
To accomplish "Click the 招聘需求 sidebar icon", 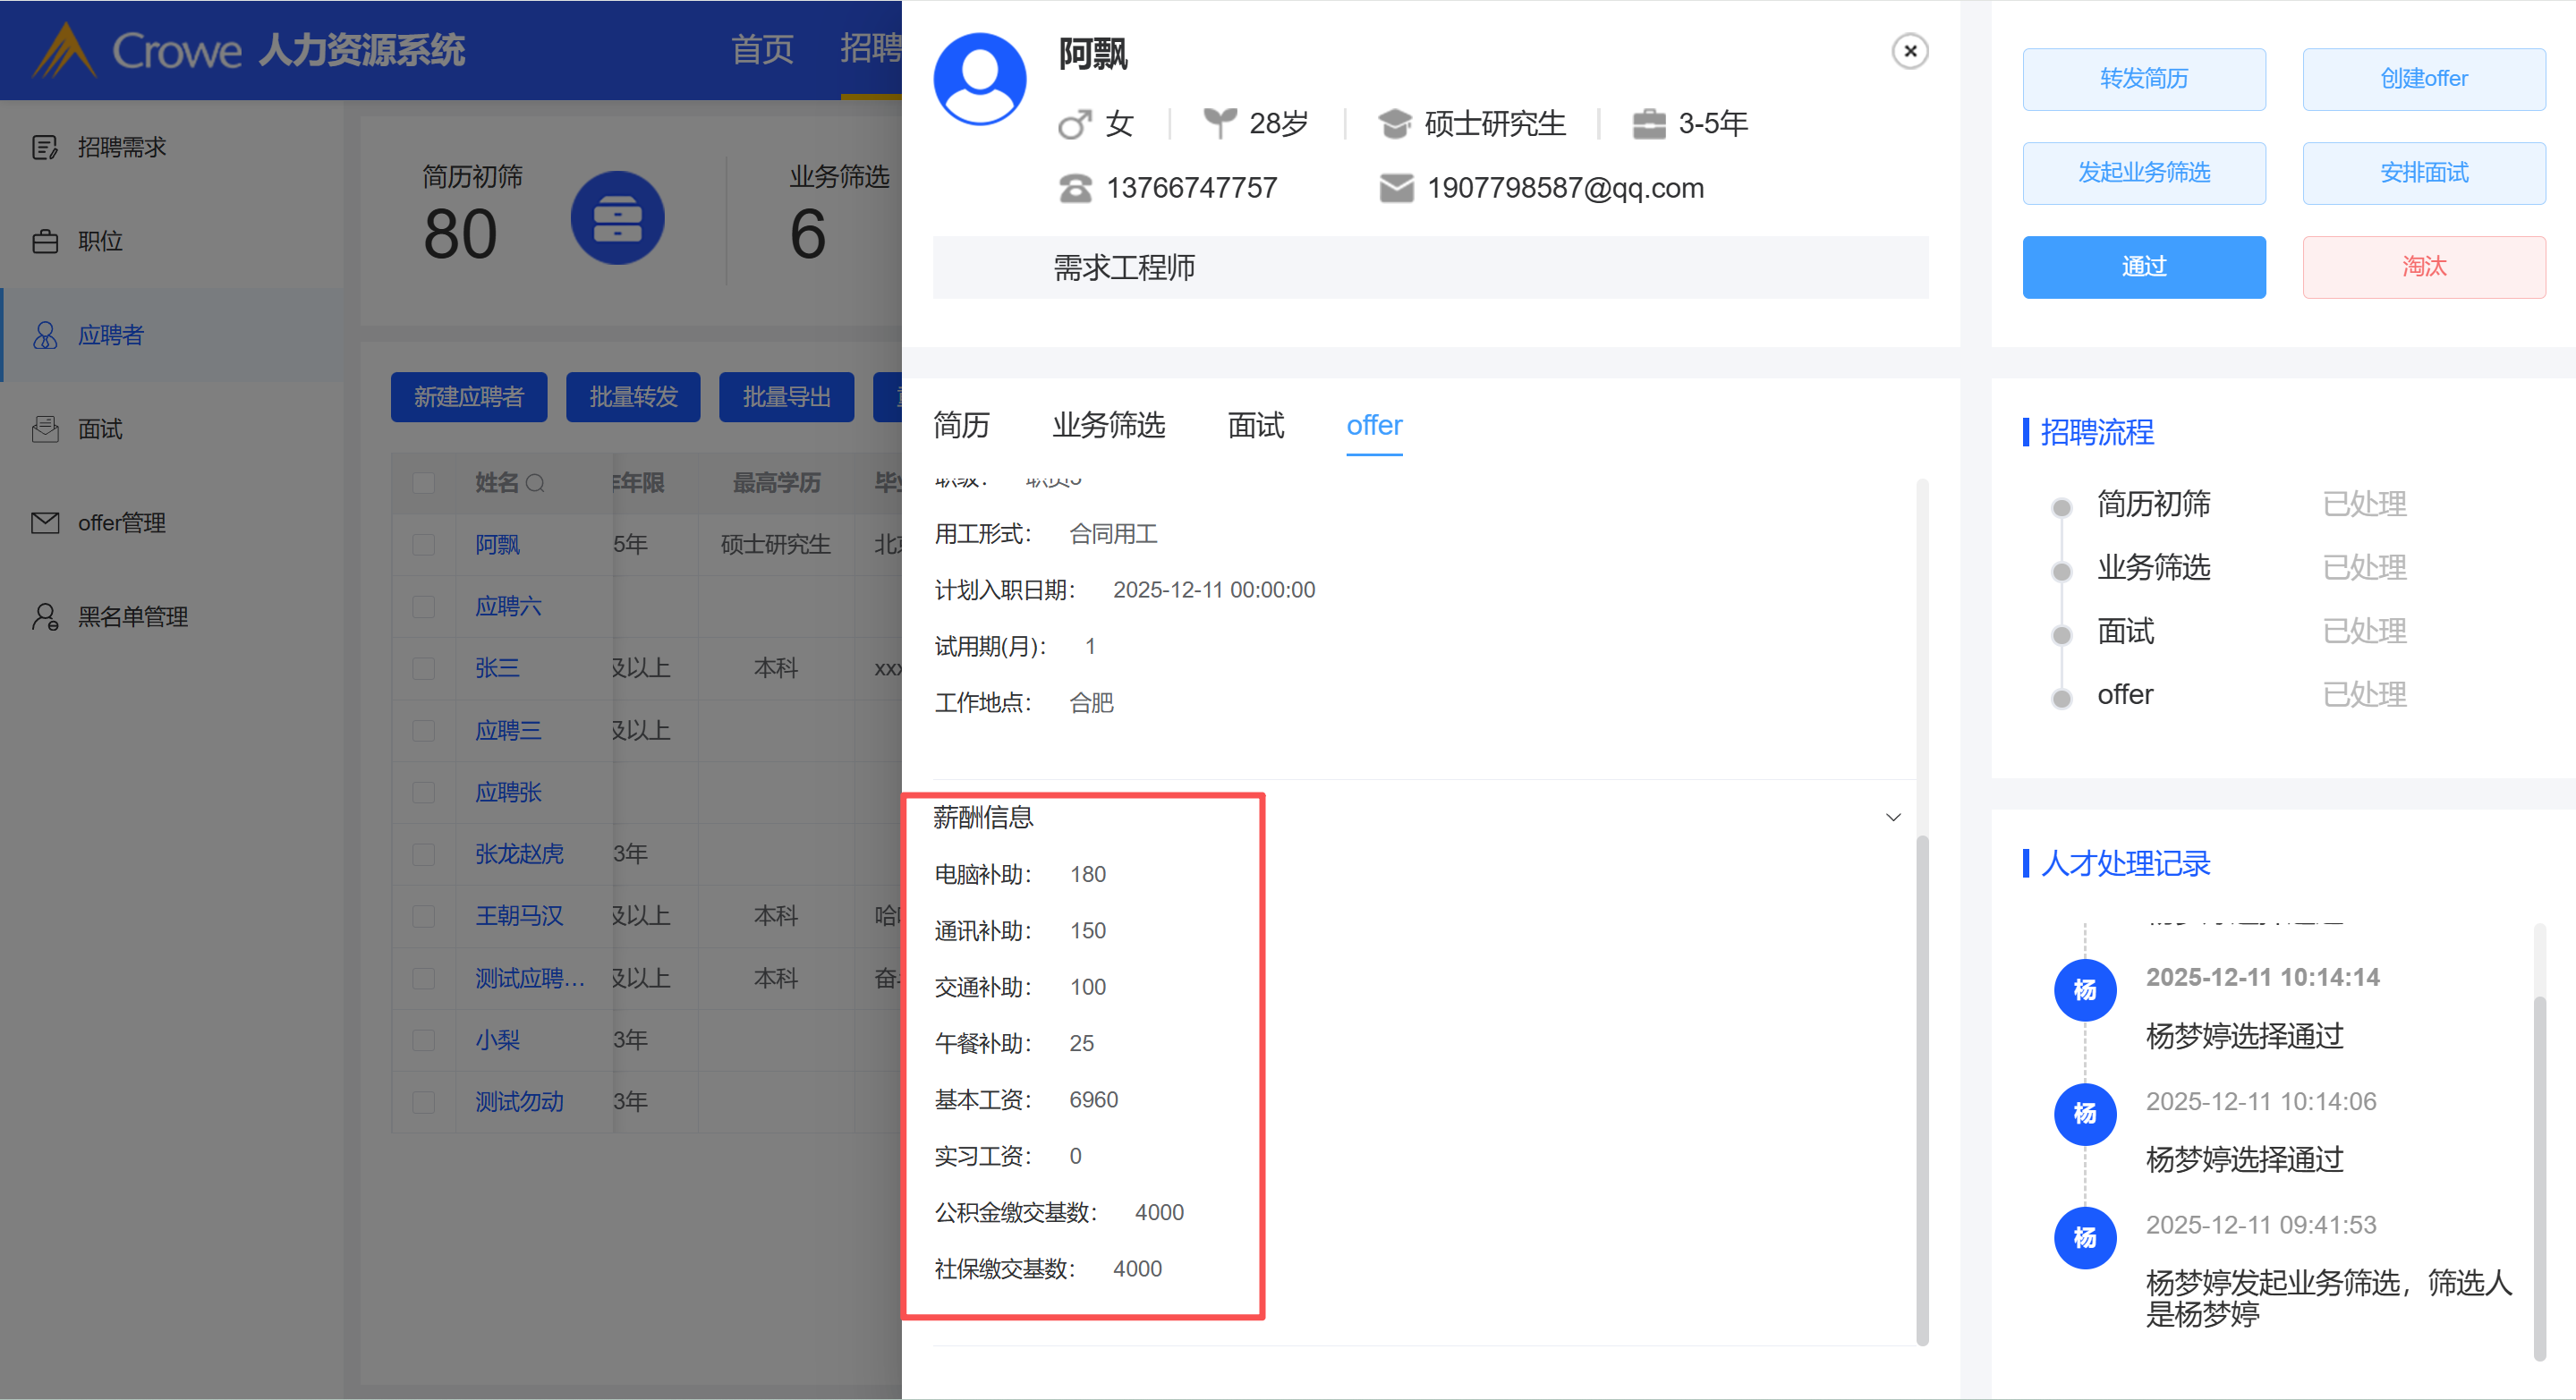I will (45, 148).
